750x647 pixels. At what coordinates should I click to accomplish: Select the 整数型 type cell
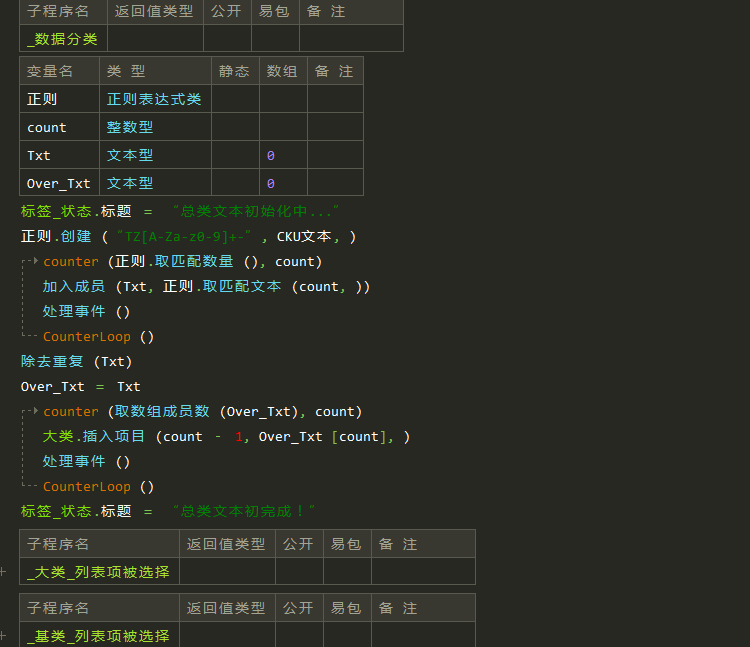pyautogui.click(x=155, y=127)
